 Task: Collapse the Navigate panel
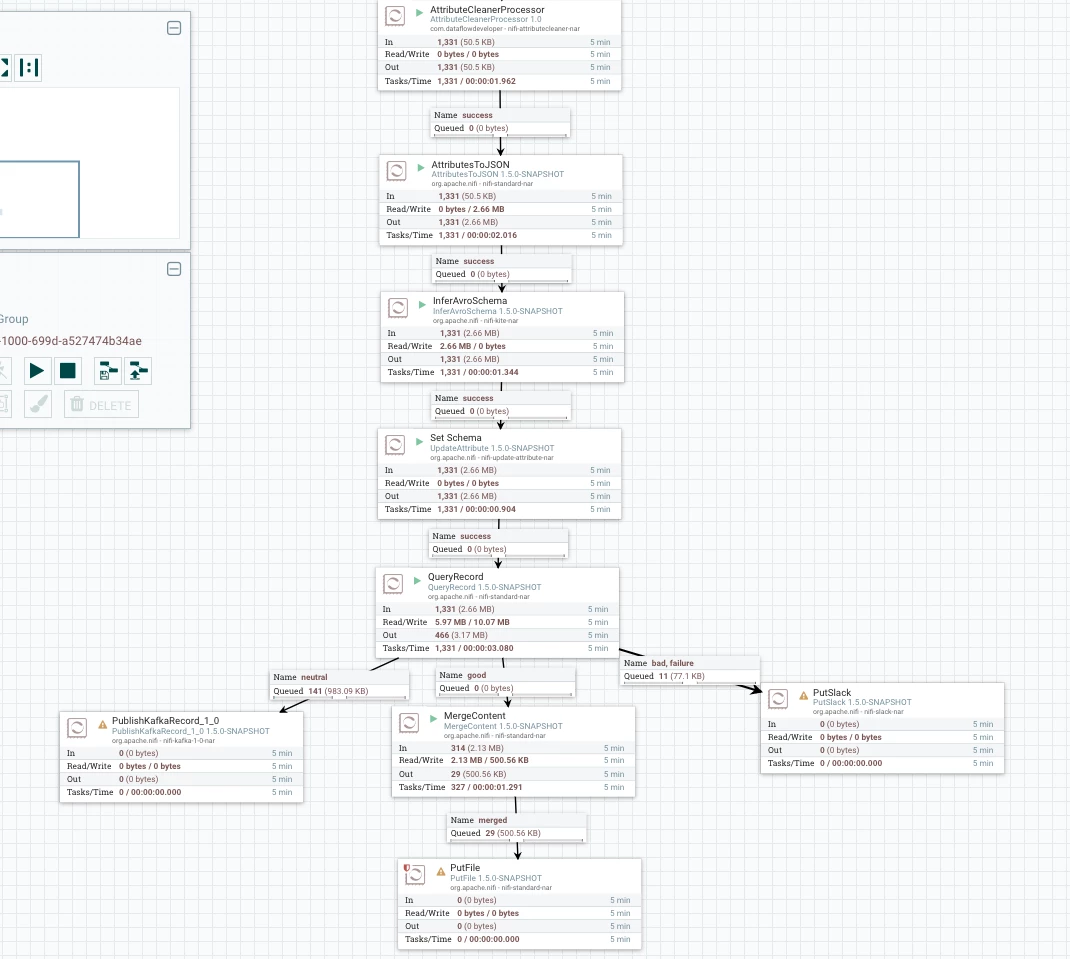pyautogui.click(x=174, y=28)
